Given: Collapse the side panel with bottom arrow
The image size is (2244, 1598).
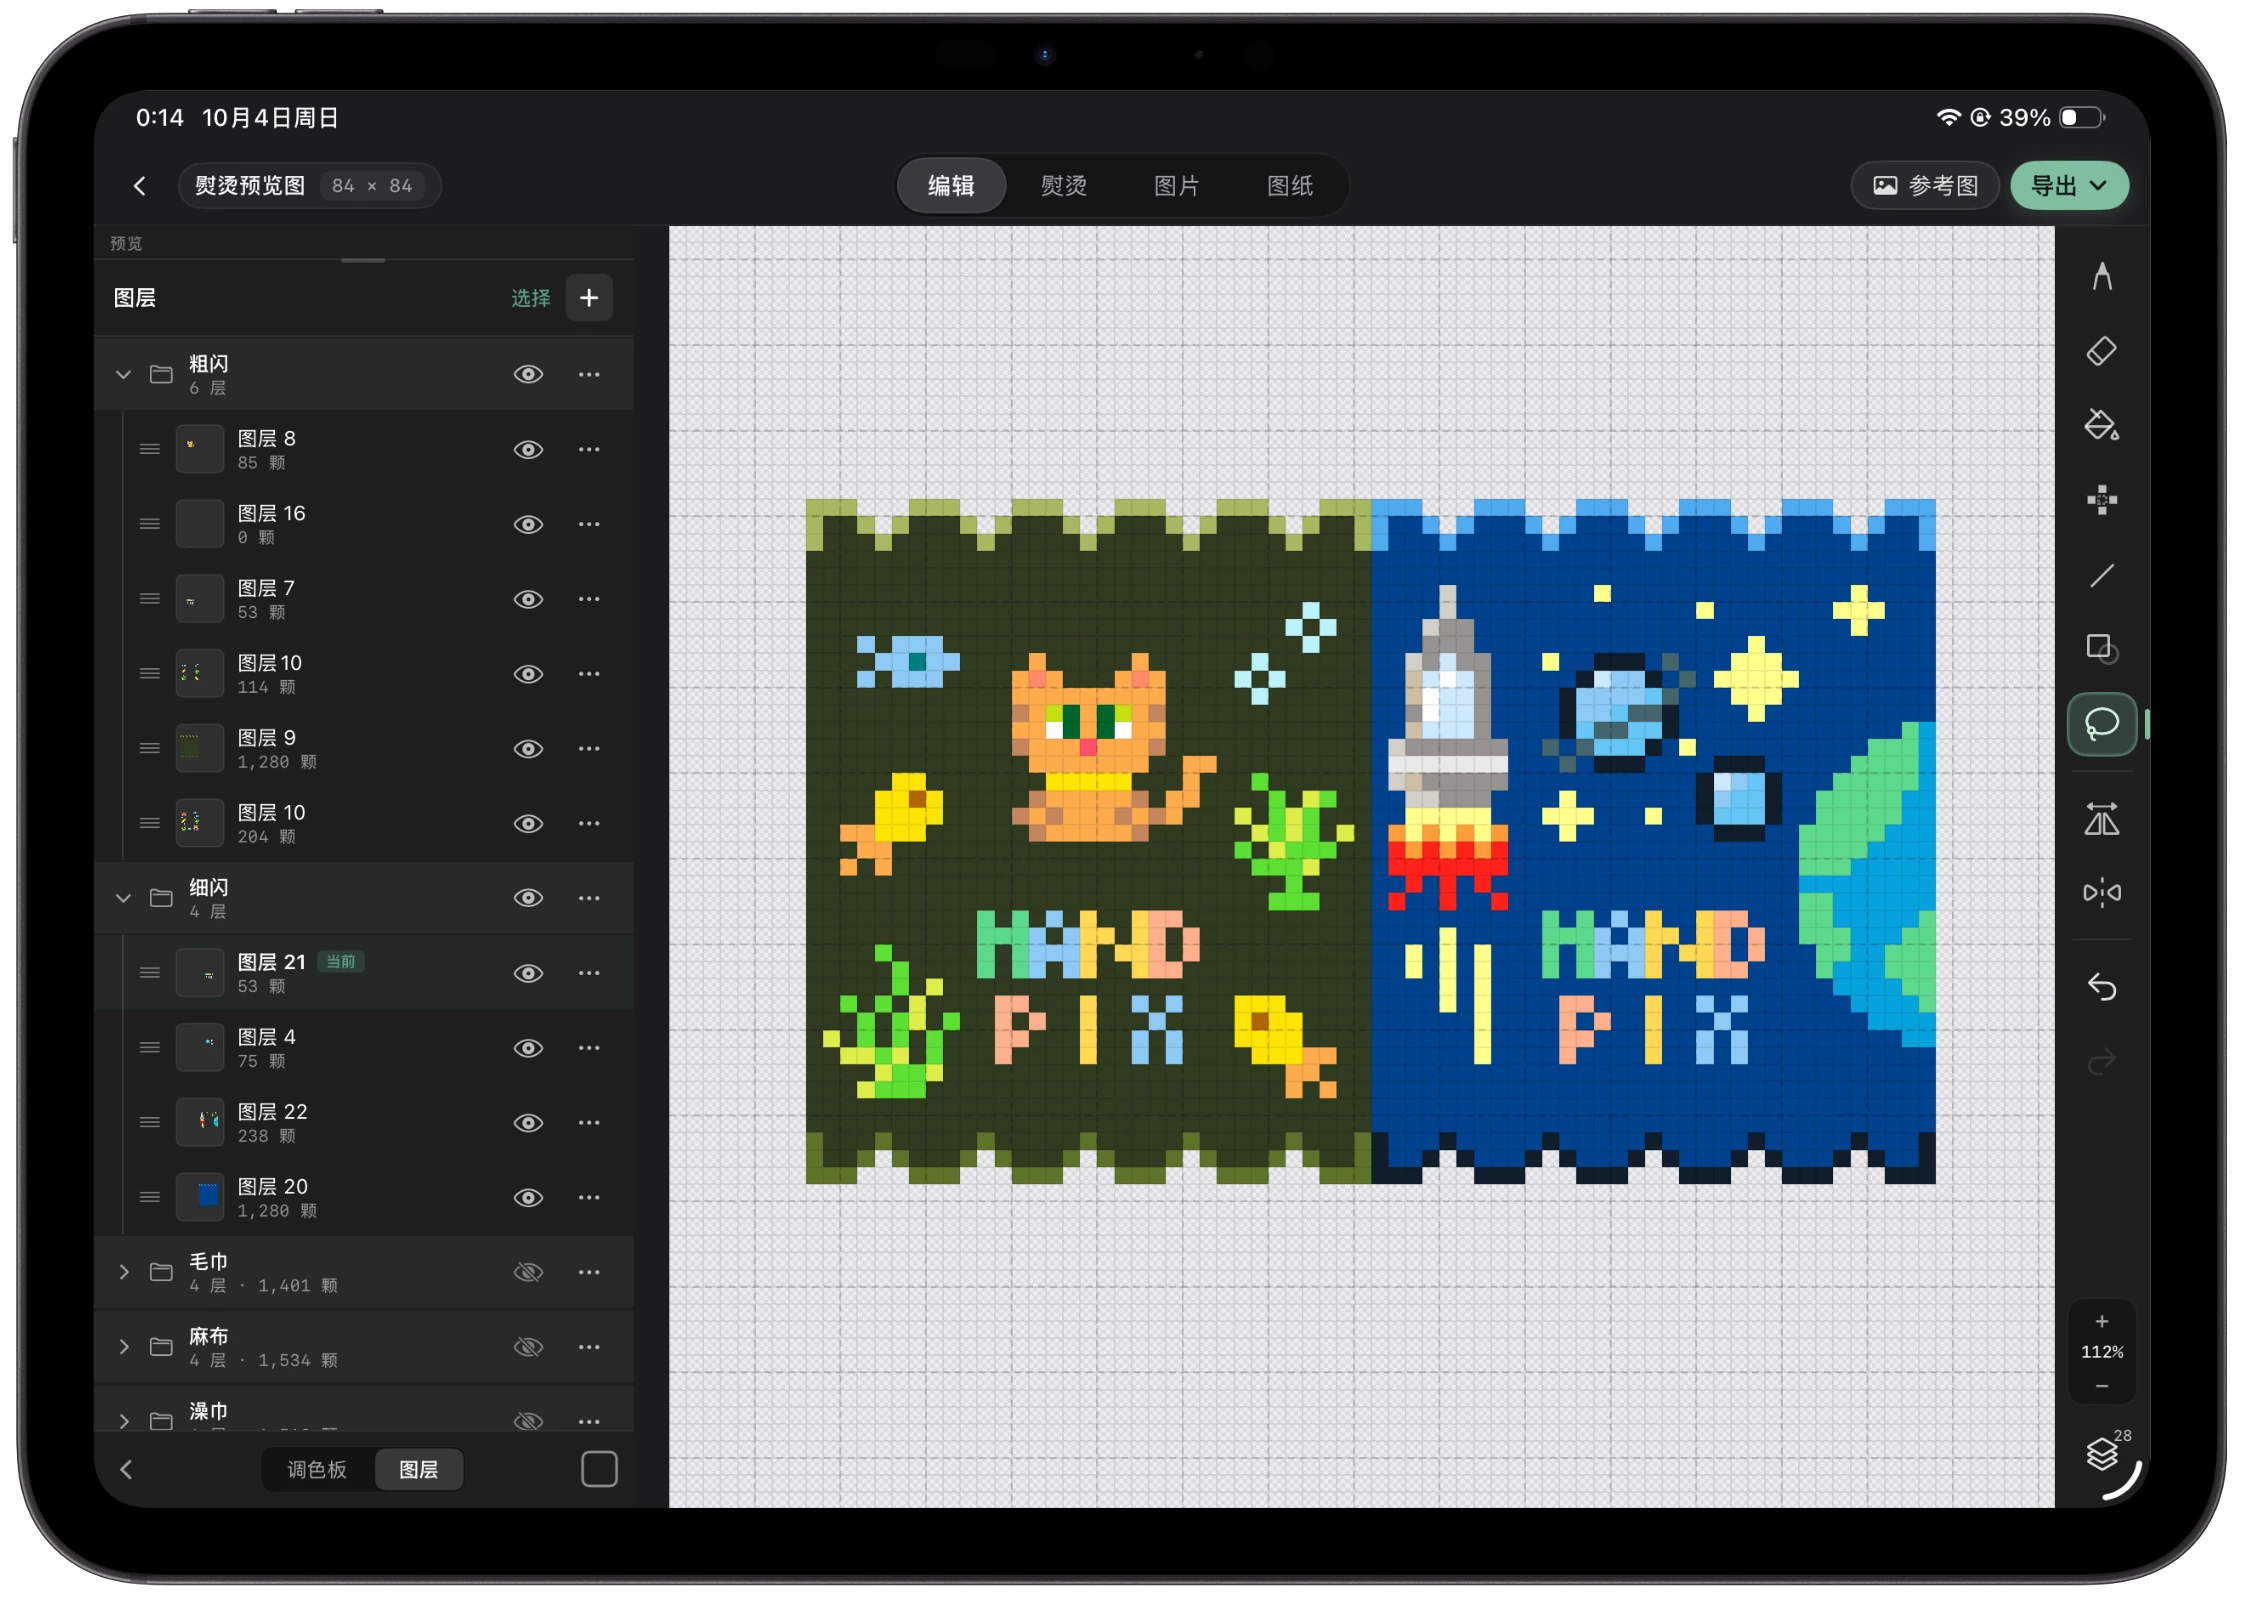Looking at the screenshot, I should (126, 1468).
